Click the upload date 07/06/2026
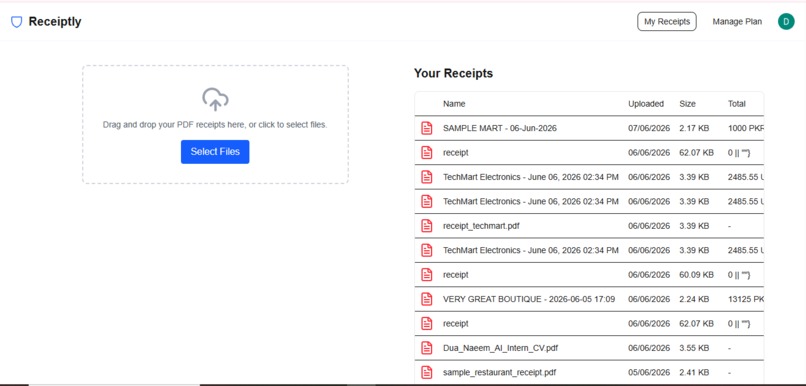The width and height of the screenshot is (806, 386). point(649,128)
